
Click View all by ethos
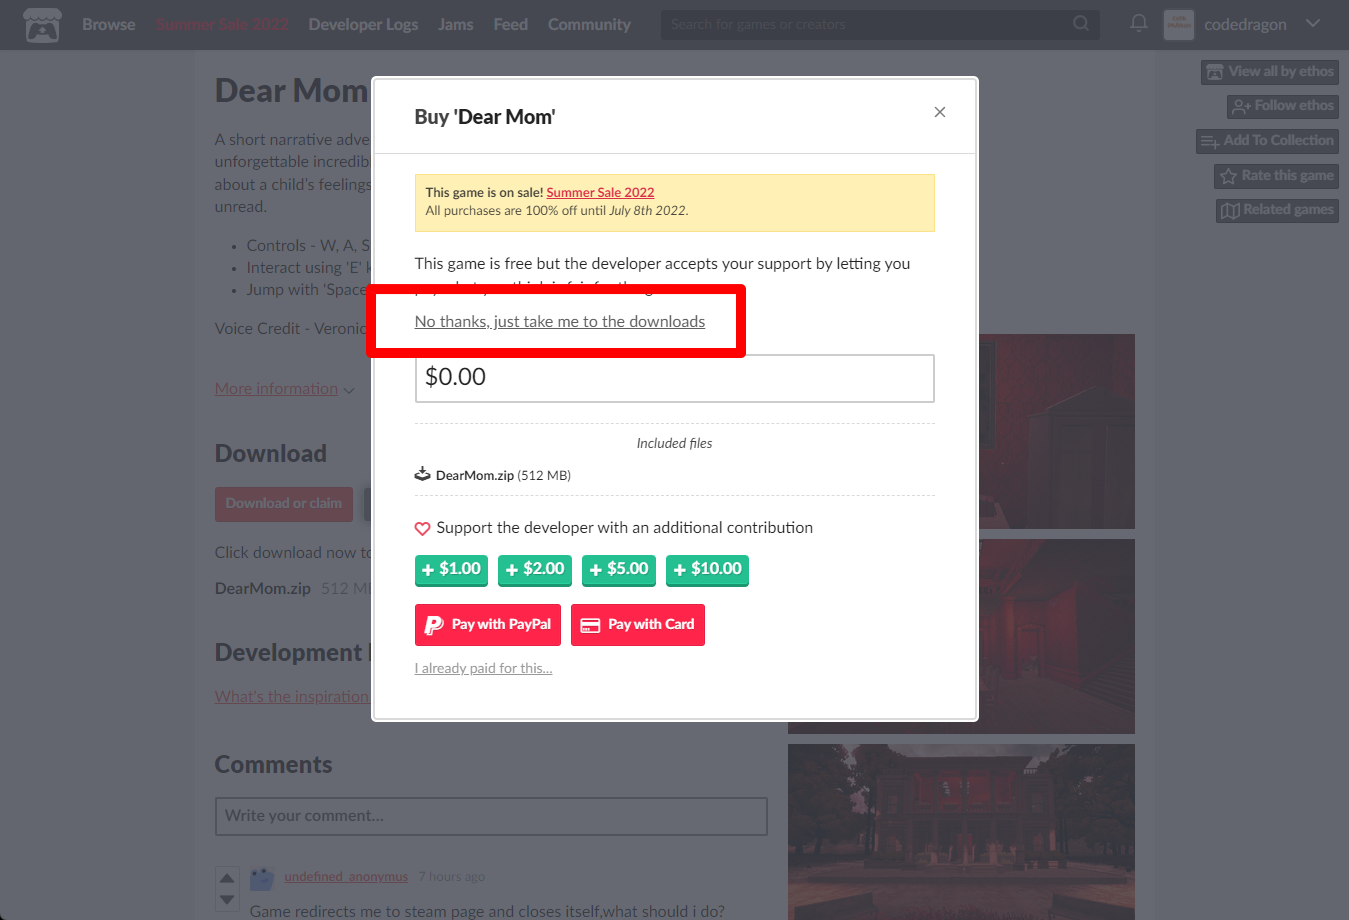coord(1270,72)
